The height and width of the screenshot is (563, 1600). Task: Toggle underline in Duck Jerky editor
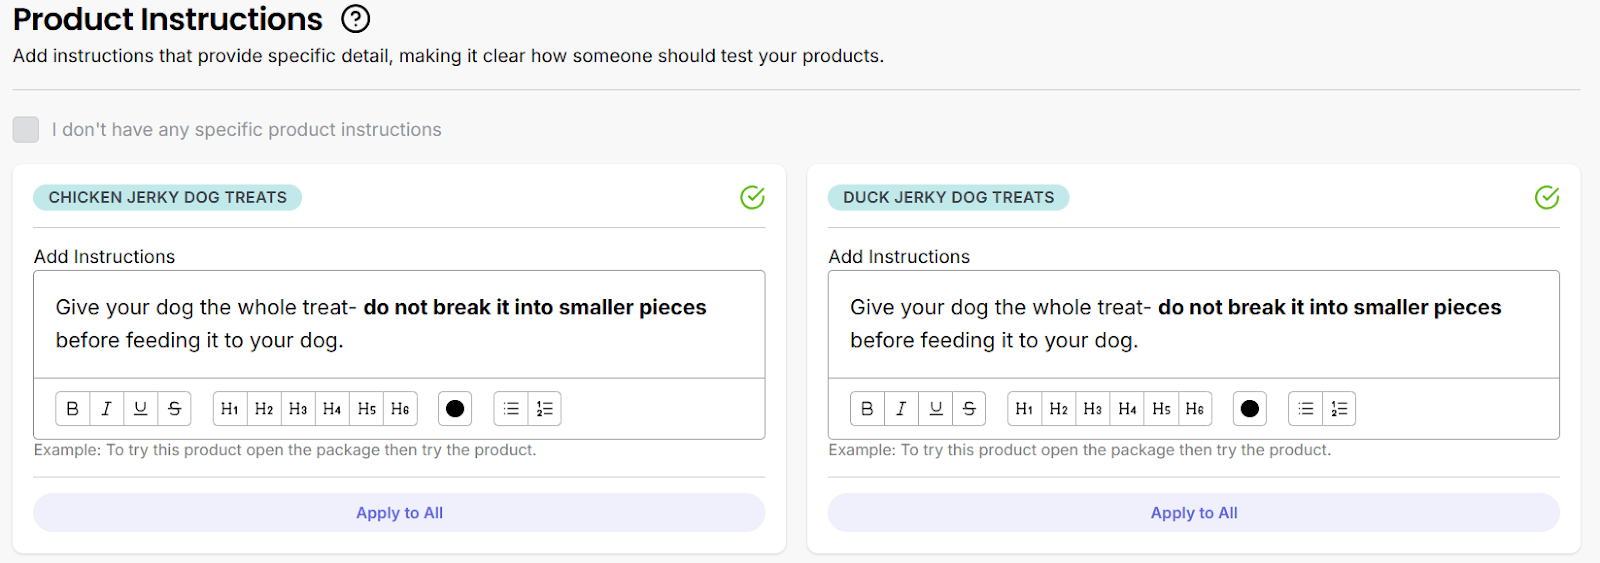[x=935, y=409]
